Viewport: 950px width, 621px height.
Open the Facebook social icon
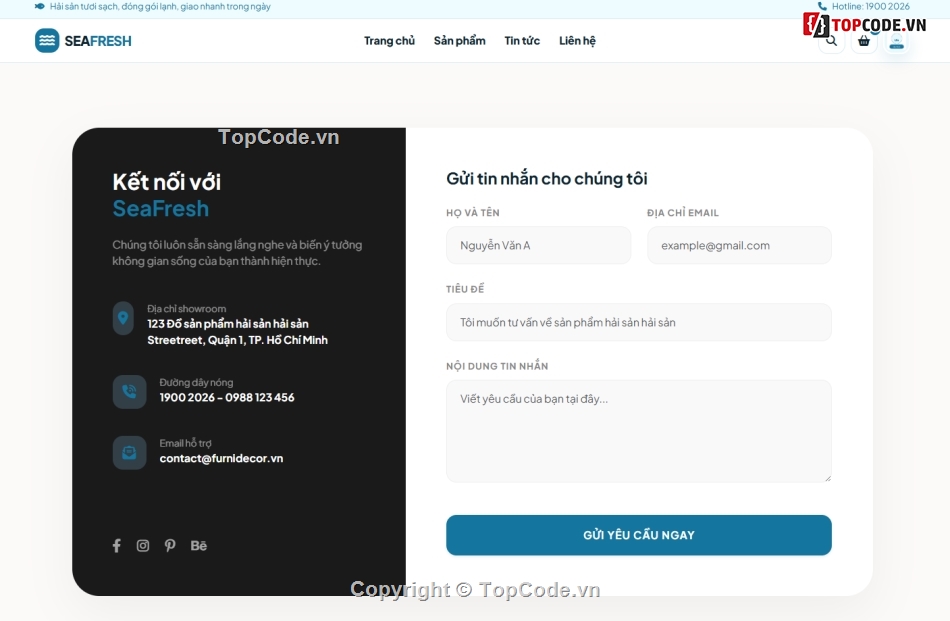point(117,546)
